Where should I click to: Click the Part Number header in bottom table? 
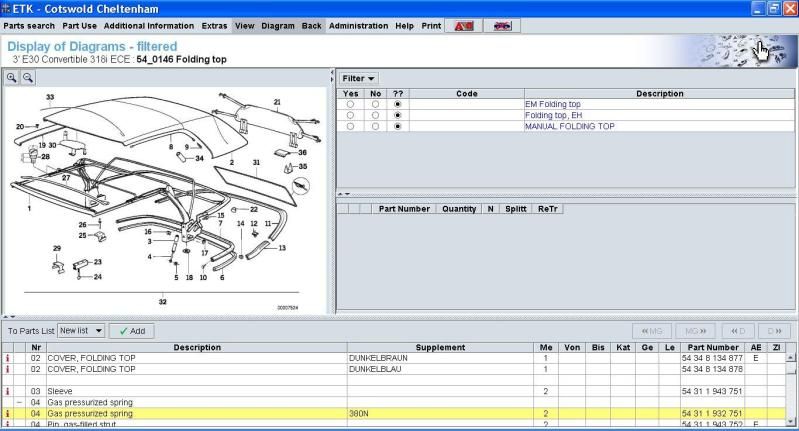pos(712,347)
